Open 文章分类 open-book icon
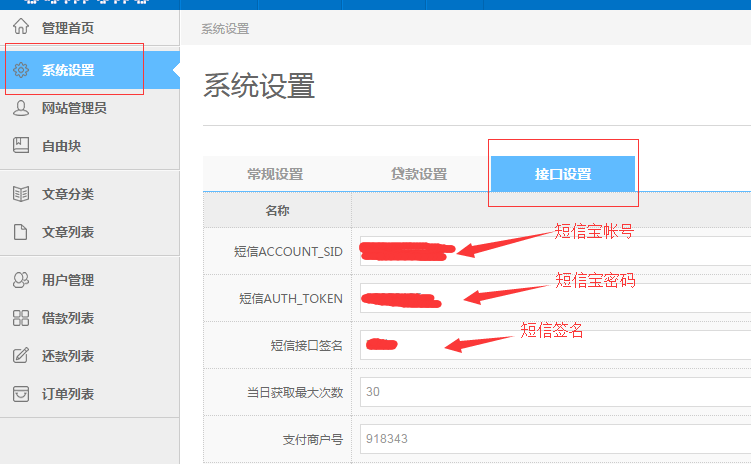The height and width of the screenshot is (464, 751). coord(20,194)
